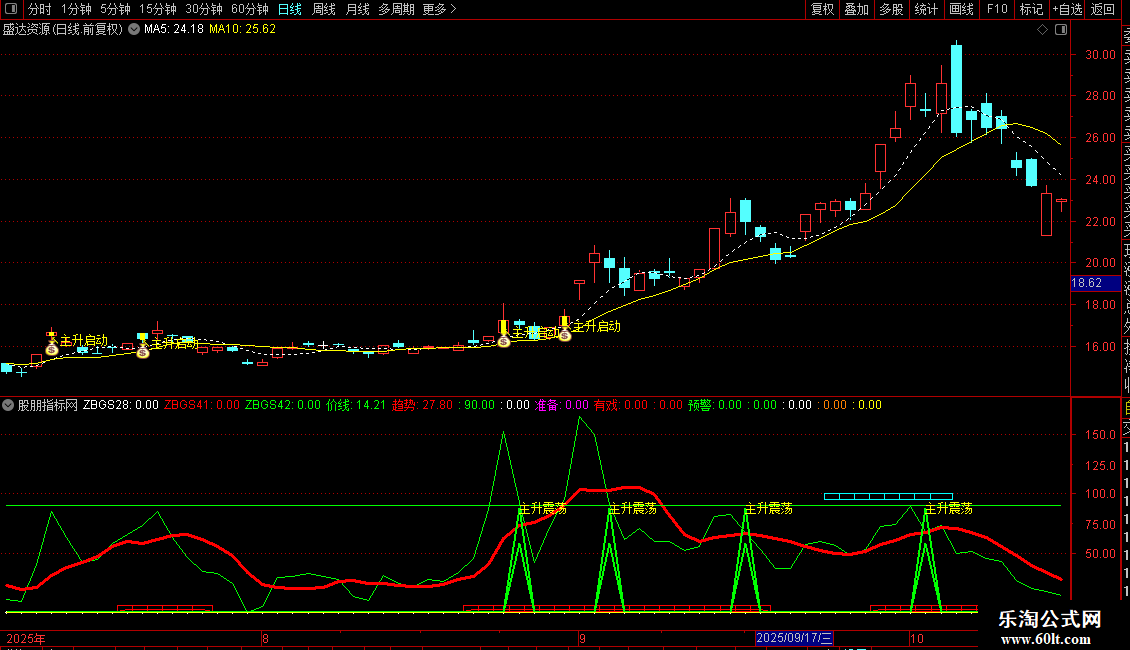Viewport: 1130px width, 650px height.
Task: Open the 股朋指标网 indicator dropdown icon
Action: click(x=8, y=405)
